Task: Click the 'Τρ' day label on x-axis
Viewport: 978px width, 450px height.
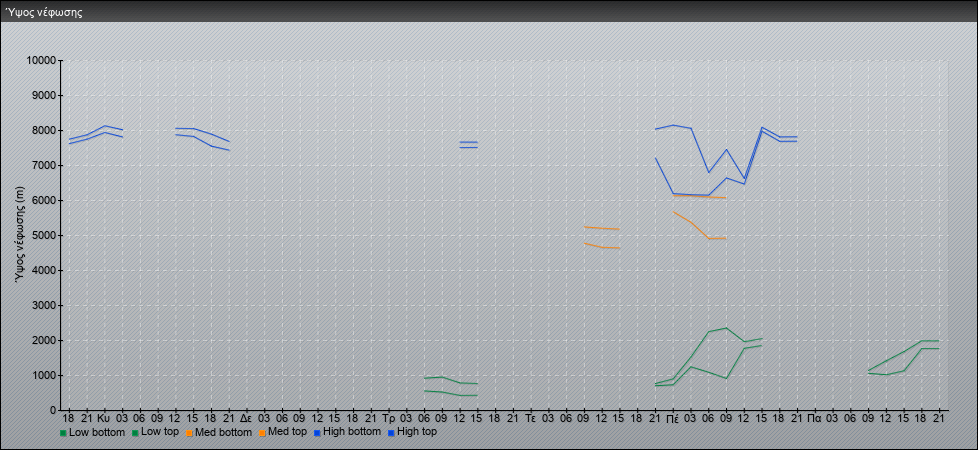Action: click(x=389, y=417)
